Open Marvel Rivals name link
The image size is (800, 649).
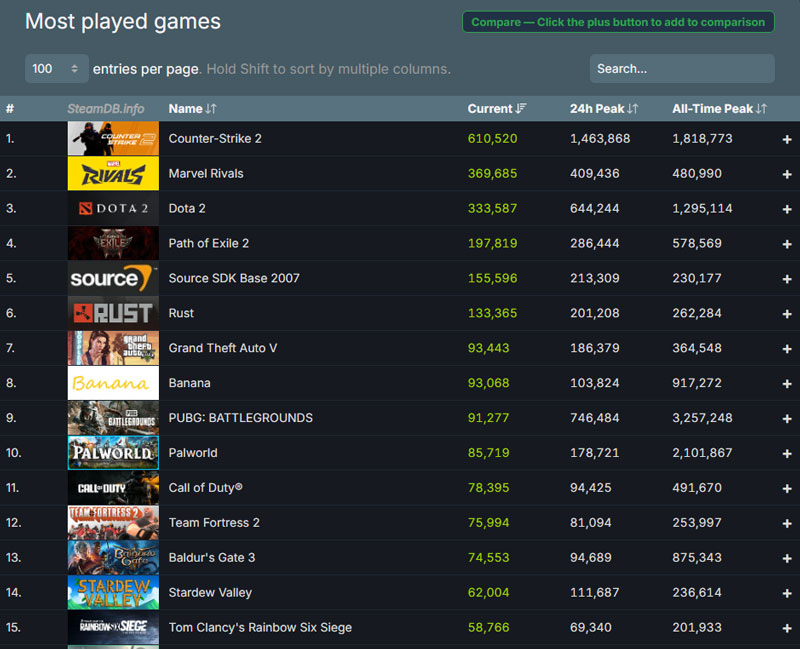[206, 173]
